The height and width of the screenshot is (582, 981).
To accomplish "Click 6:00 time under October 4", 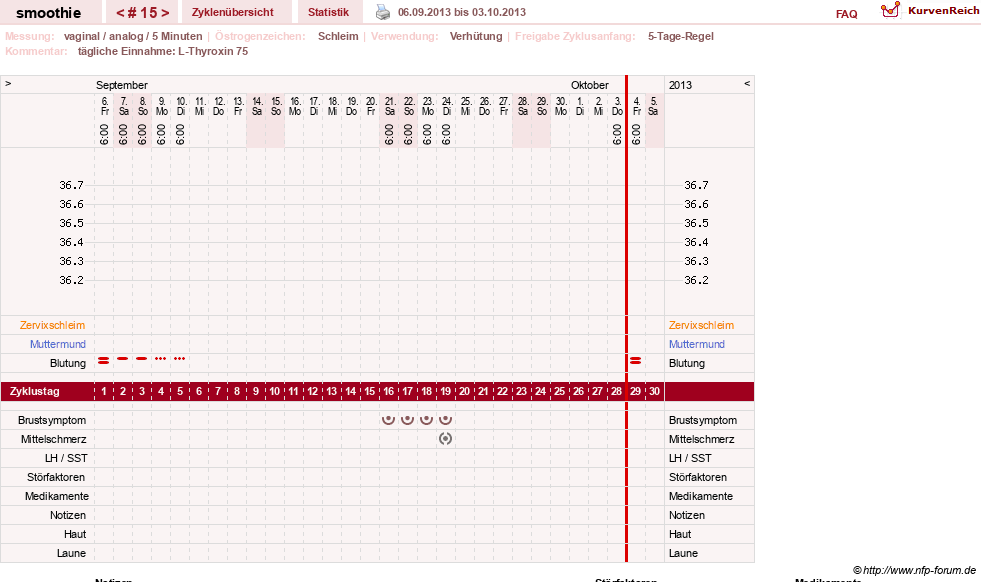I will 636,134.
